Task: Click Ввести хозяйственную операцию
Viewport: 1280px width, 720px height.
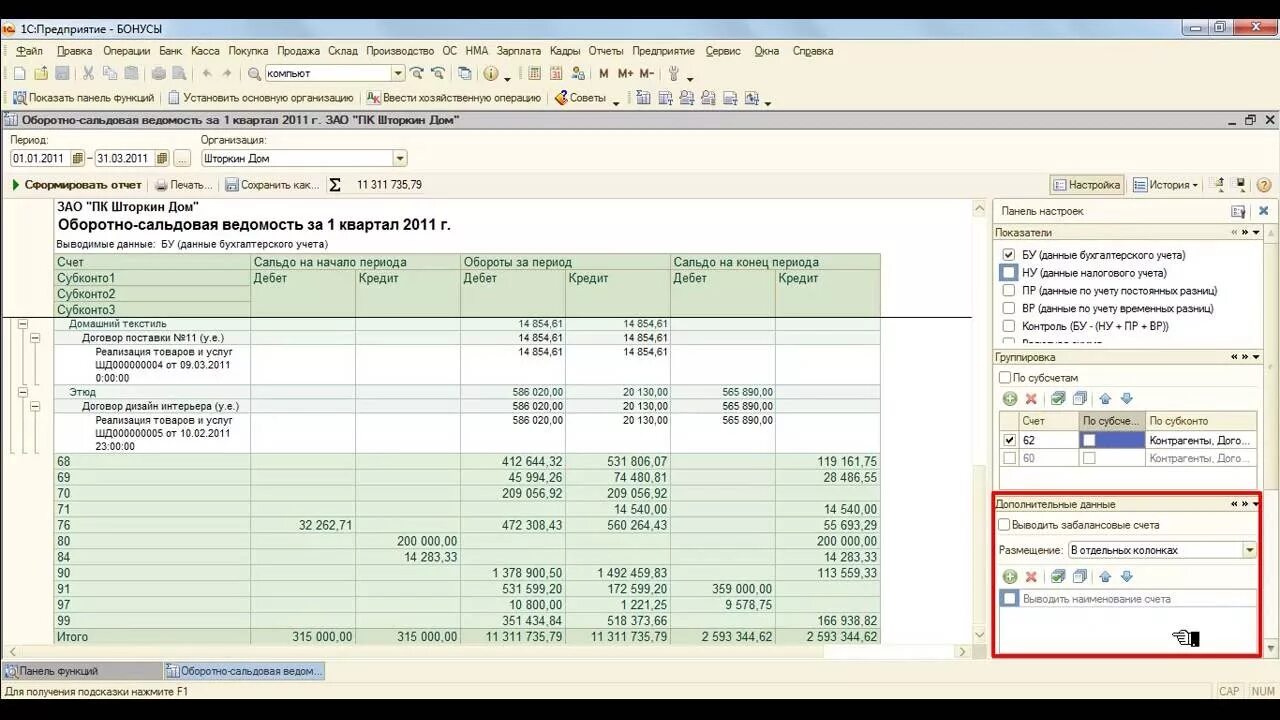Action: click(454, 98)
